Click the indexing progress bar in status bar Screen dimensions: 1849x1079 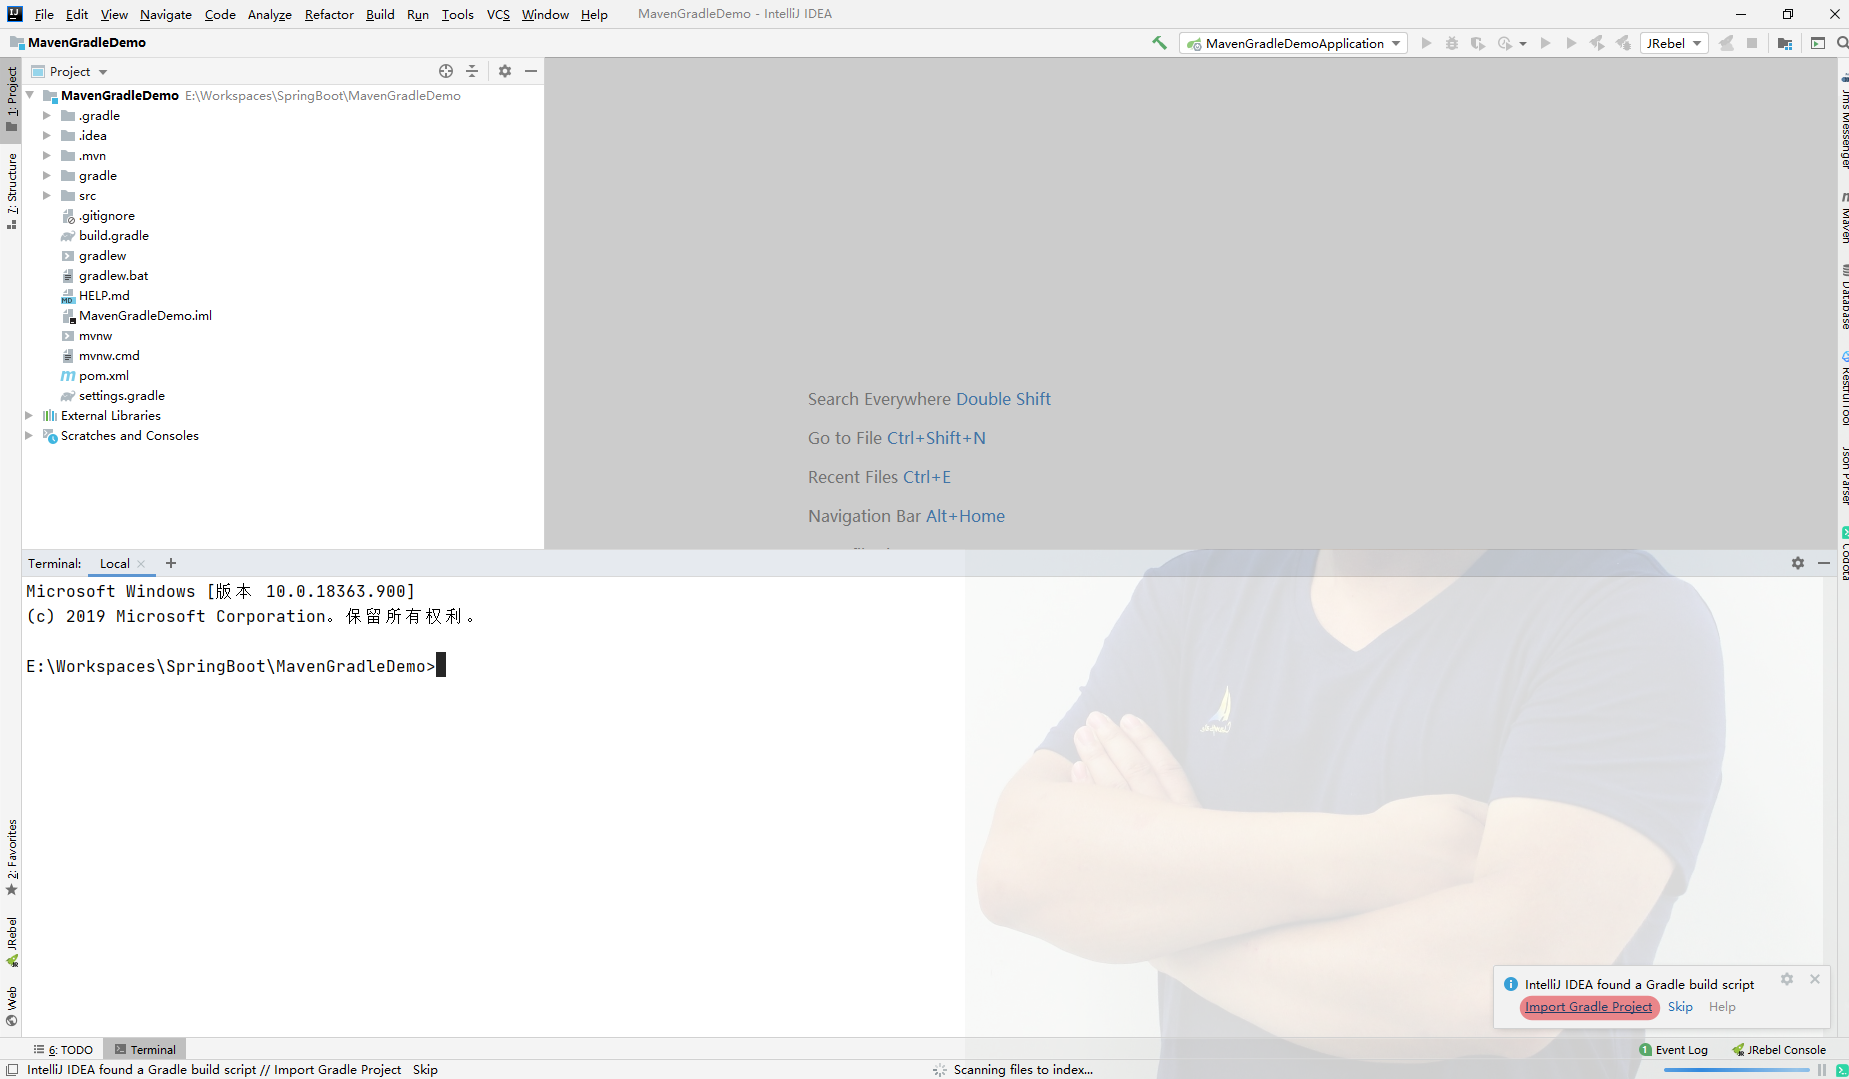tap(1736, 1070)
